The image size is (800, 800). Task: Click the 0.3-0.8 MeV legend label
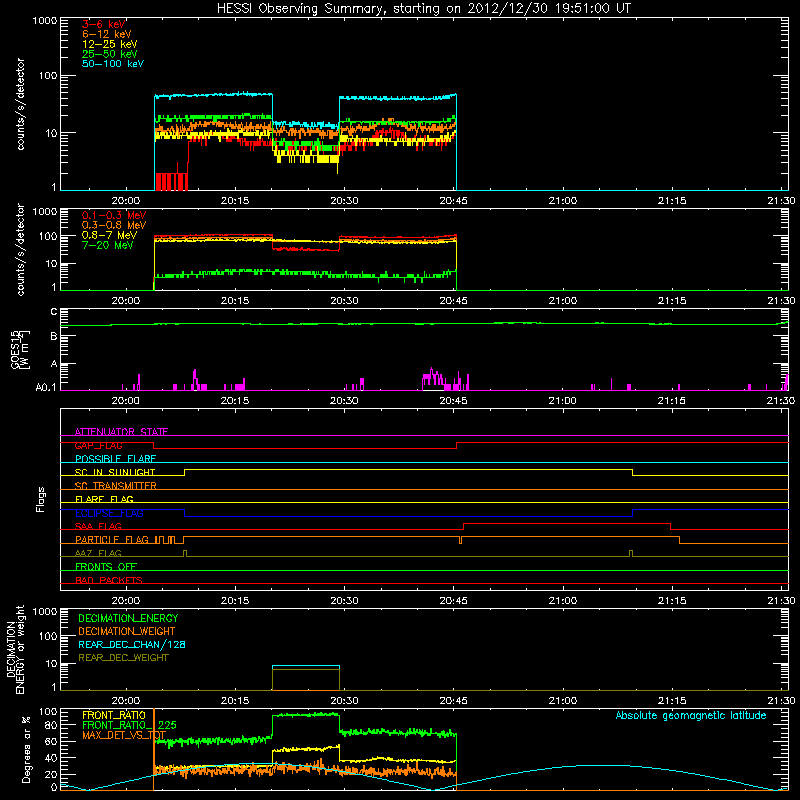coord(114,225)
